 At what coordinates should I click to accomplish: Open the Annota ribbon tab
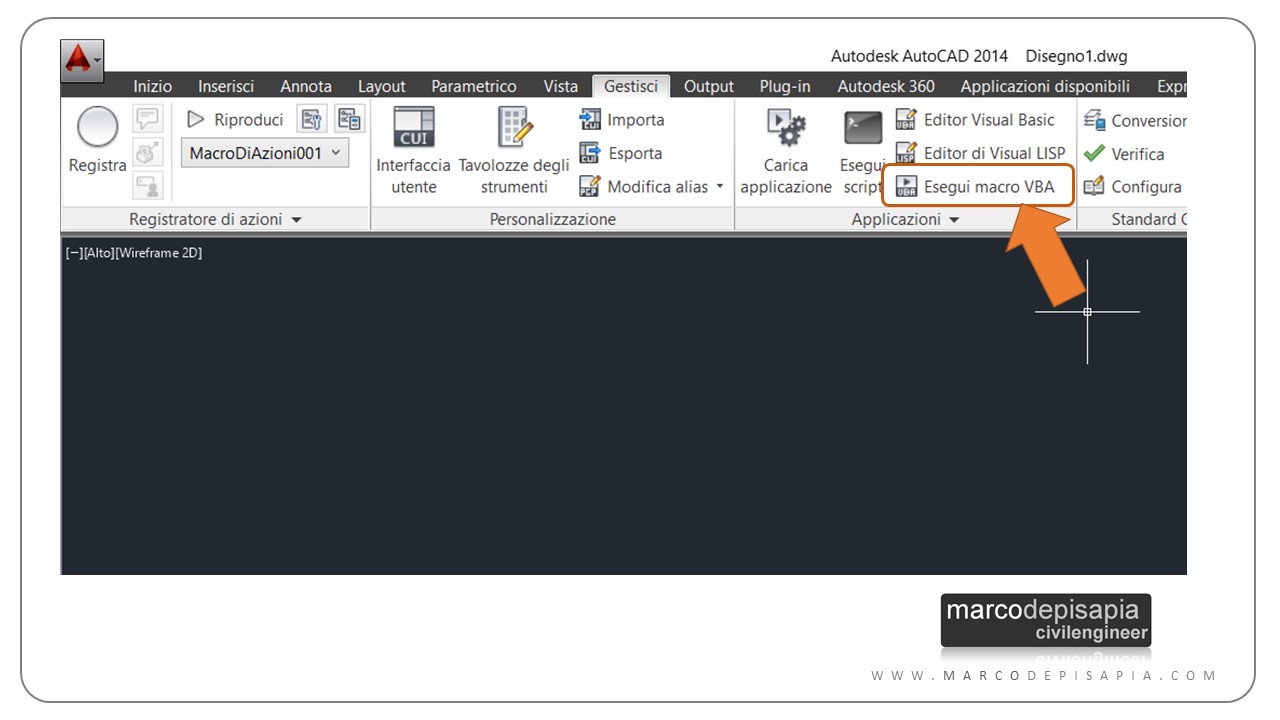coord(306,86)
